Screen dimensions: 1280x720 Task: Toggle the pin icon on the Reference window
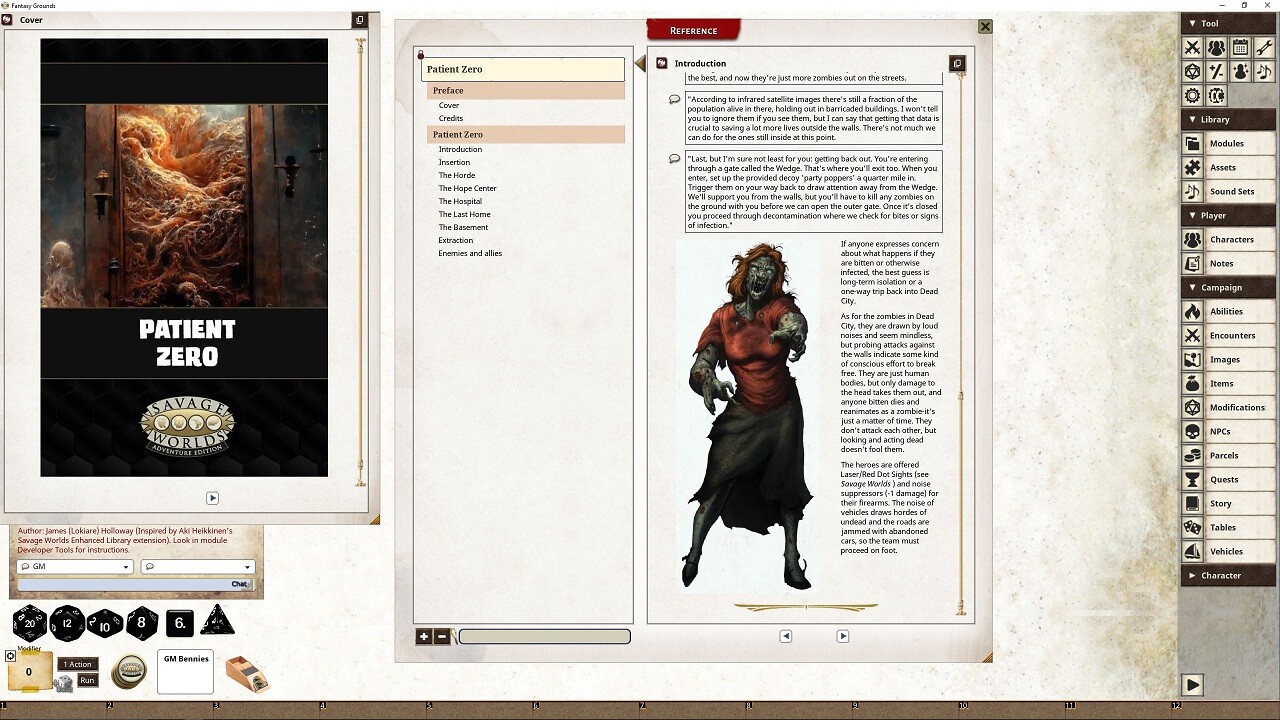click(x=958, y=62)
